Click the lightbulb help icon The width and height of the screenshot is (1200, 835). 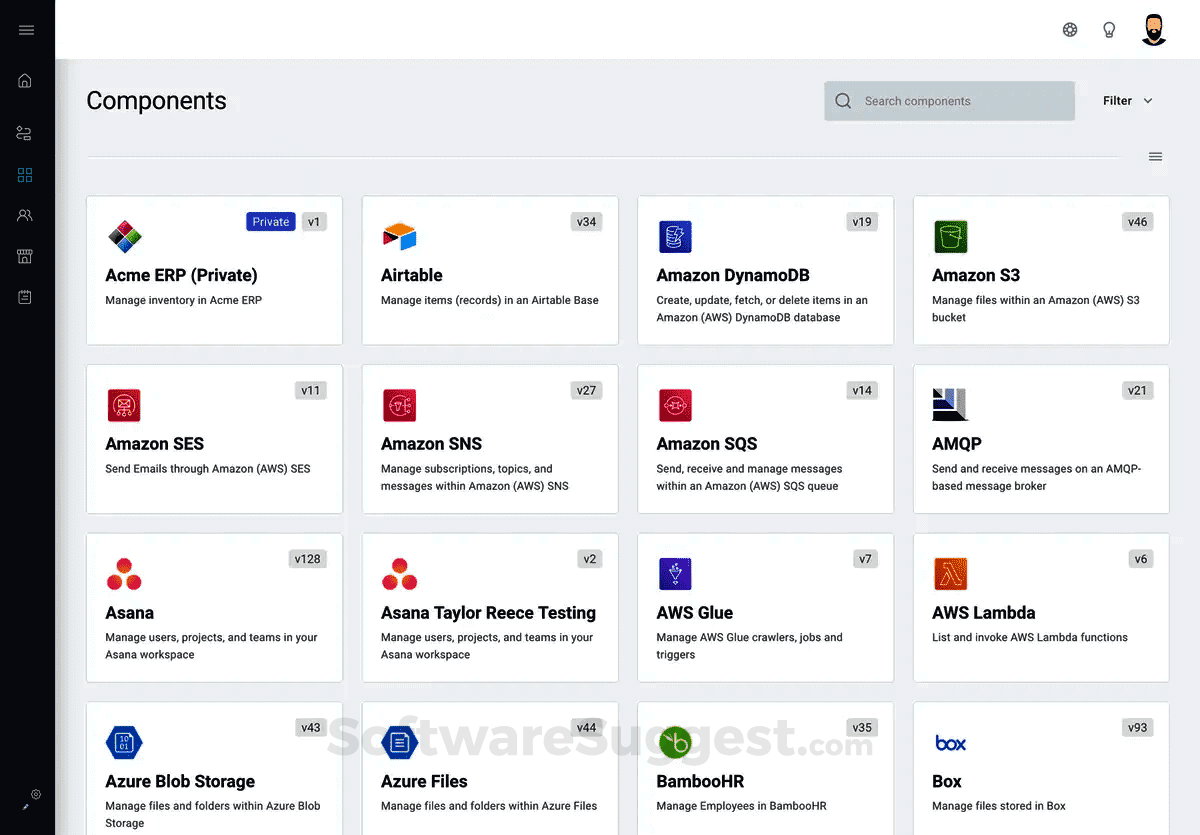pos(1109,29)
